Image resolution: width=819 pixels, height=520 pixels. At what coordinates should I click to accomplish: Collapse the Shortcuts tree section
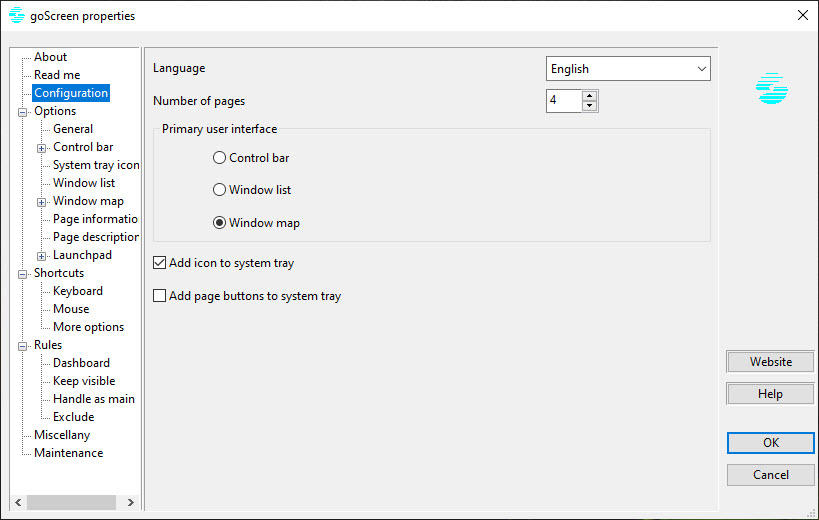22,274
